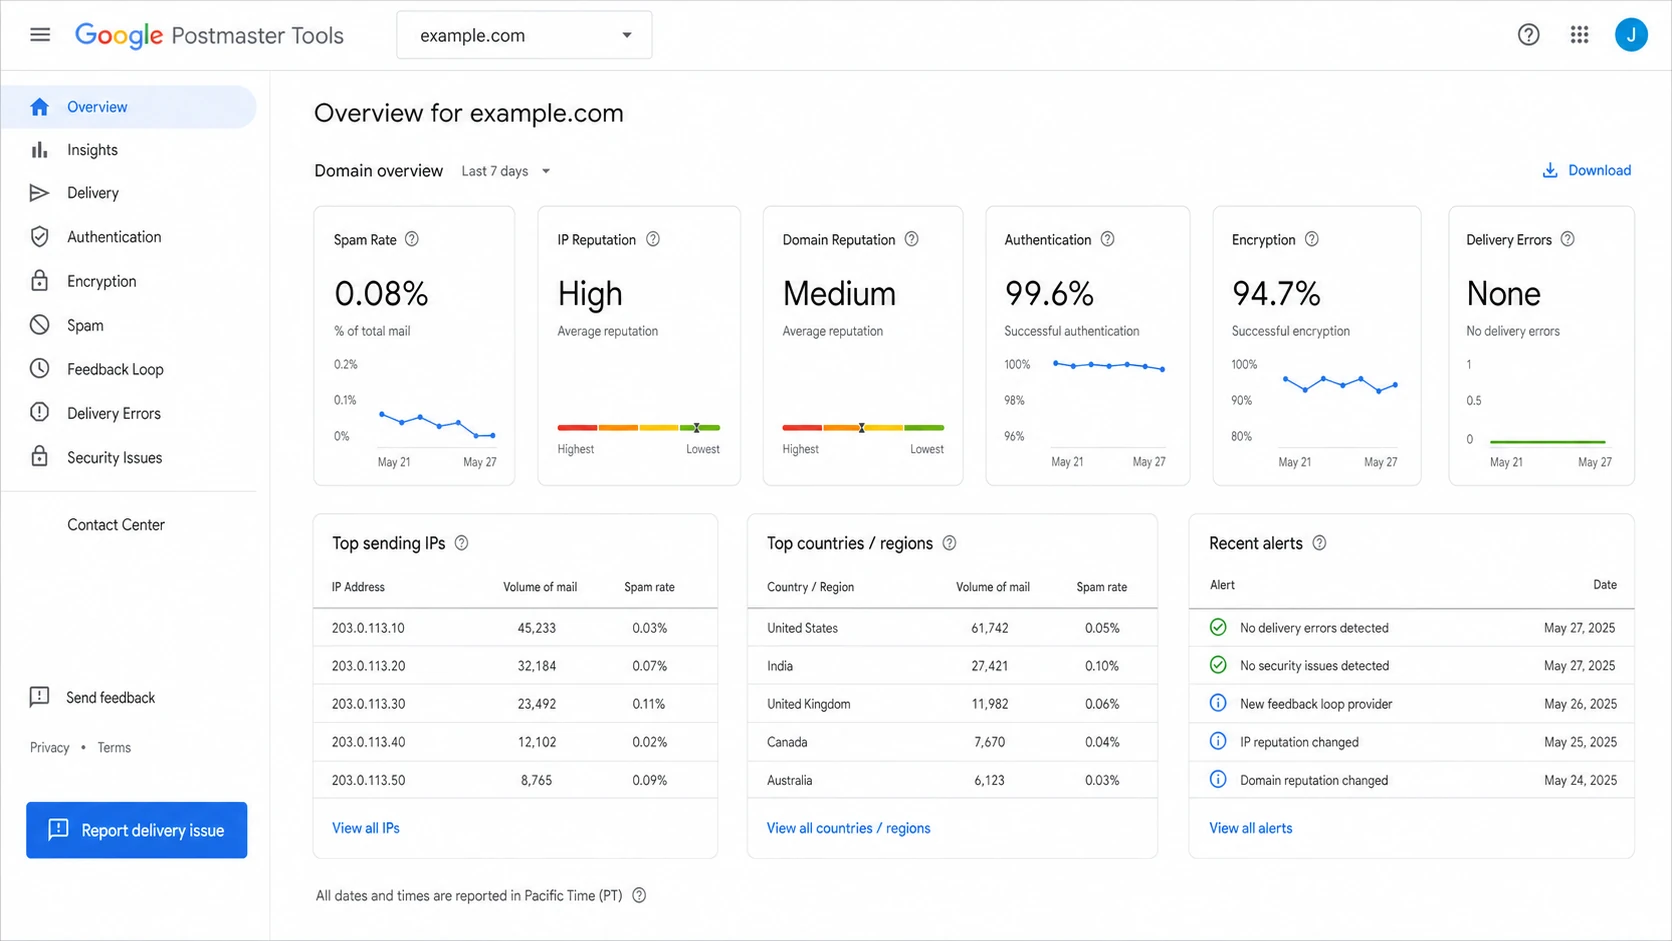1672x941 pixels.
Task: Show help for Pacific Time note
Action: pyautogui.click(x=639, y=896)
